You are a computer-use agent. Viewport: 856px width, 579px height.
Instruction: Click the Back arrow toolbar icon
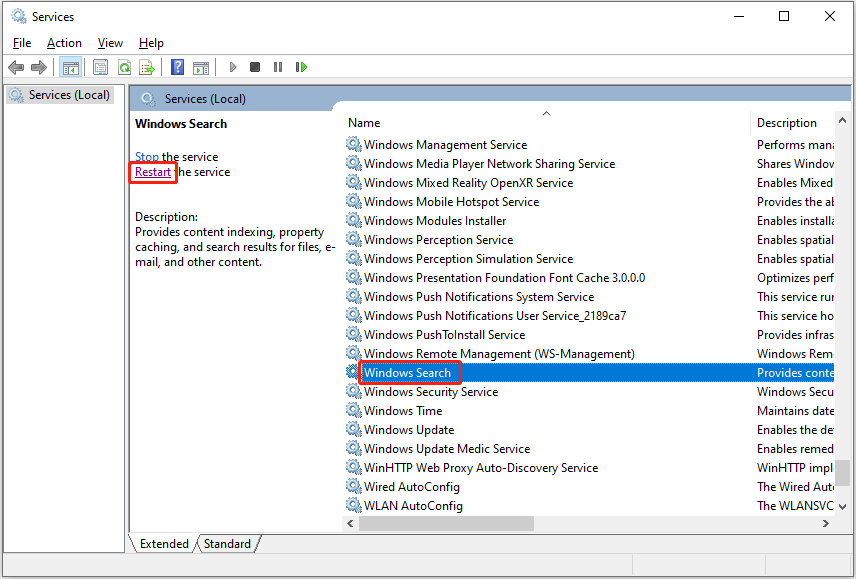click(x=16, y=68)
